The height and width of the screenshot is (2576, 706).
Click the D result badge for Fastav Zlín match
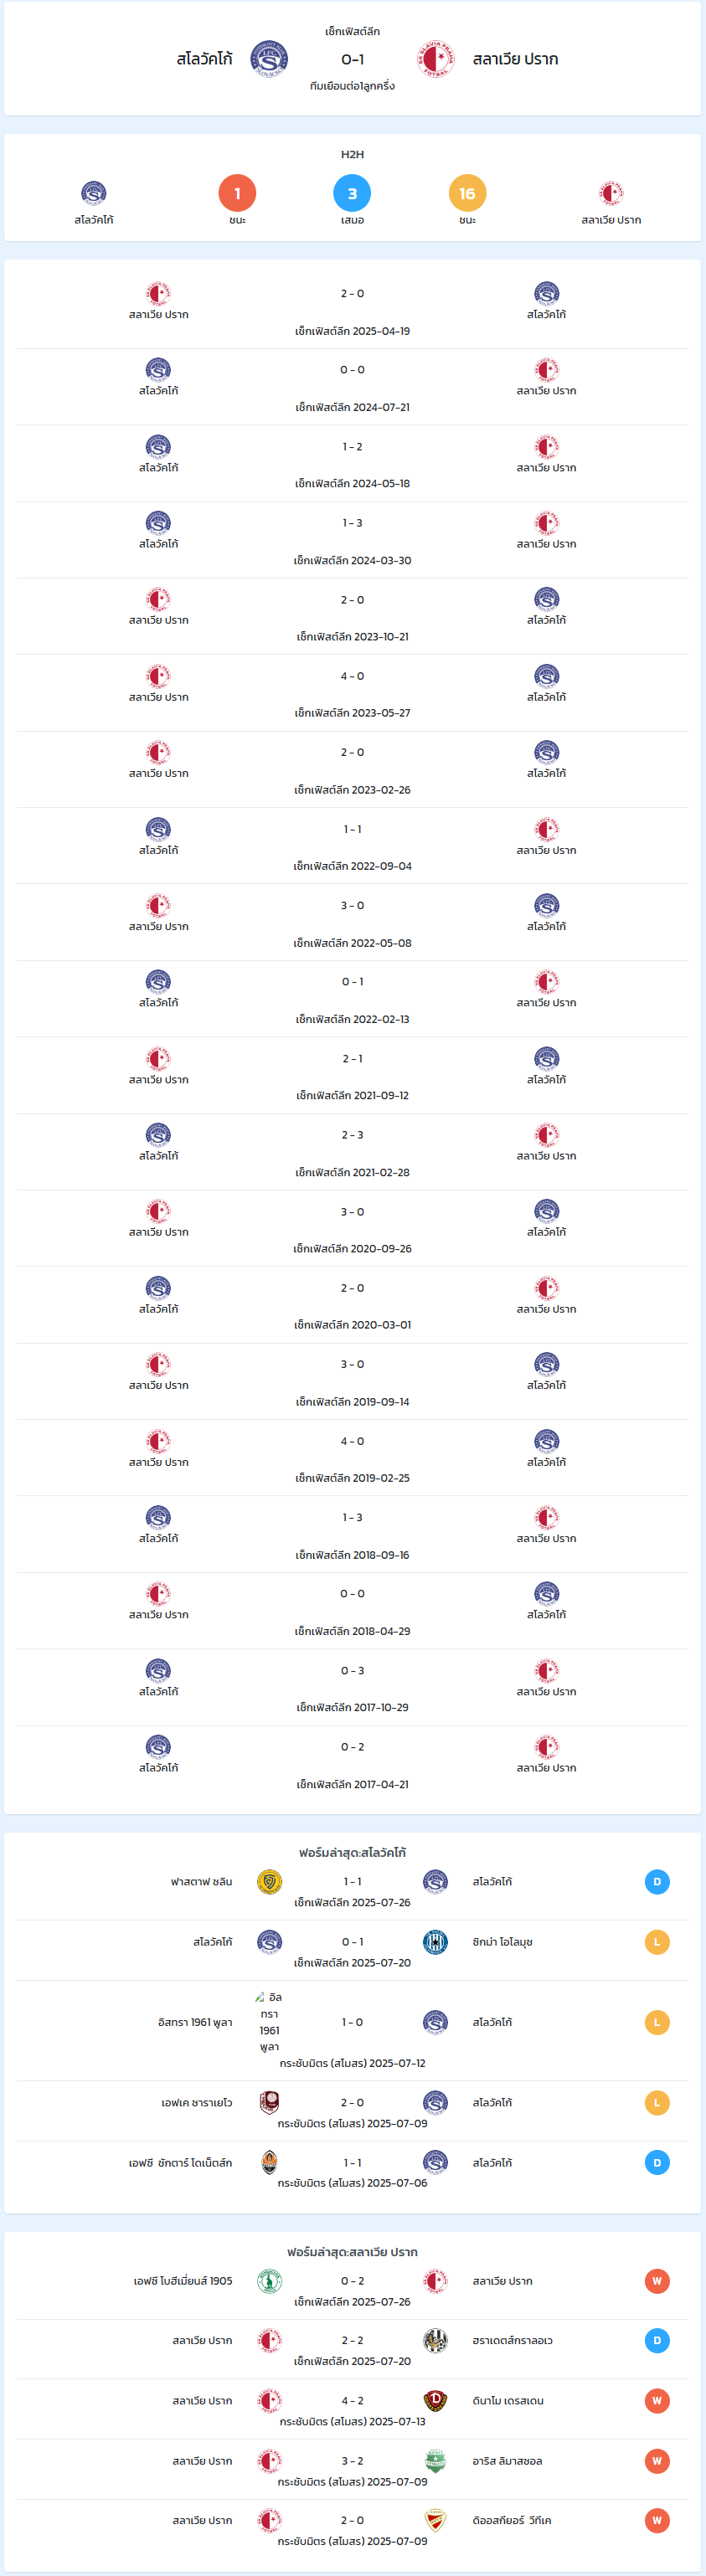(x=657, y=1881)
